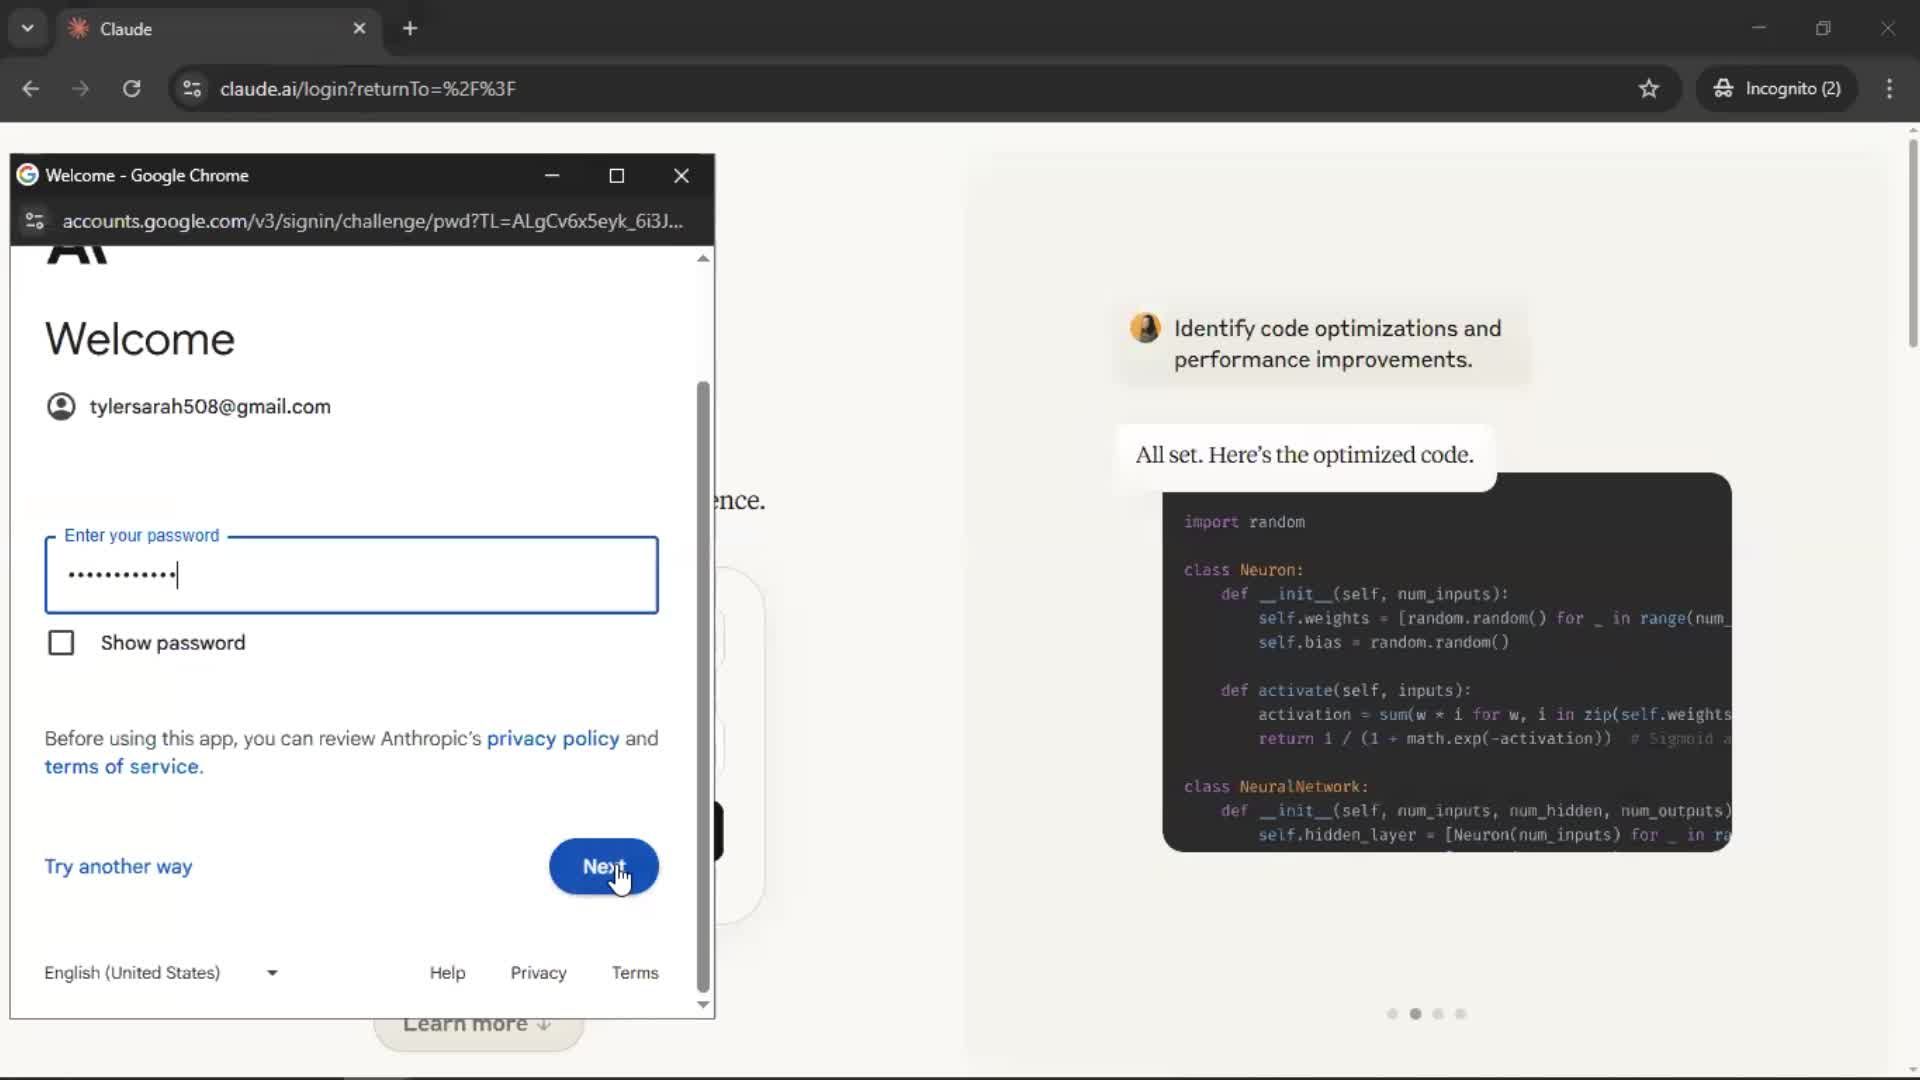View site info icon in popup address bar

(35, 220)
